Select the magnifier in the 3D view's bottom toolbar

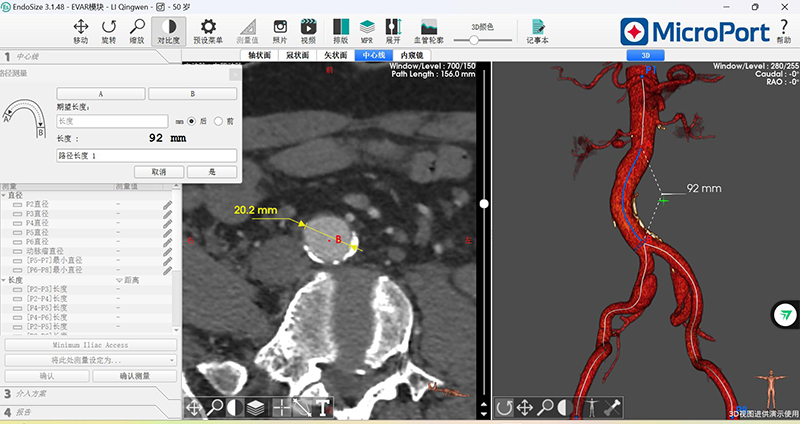click(545, 408)
